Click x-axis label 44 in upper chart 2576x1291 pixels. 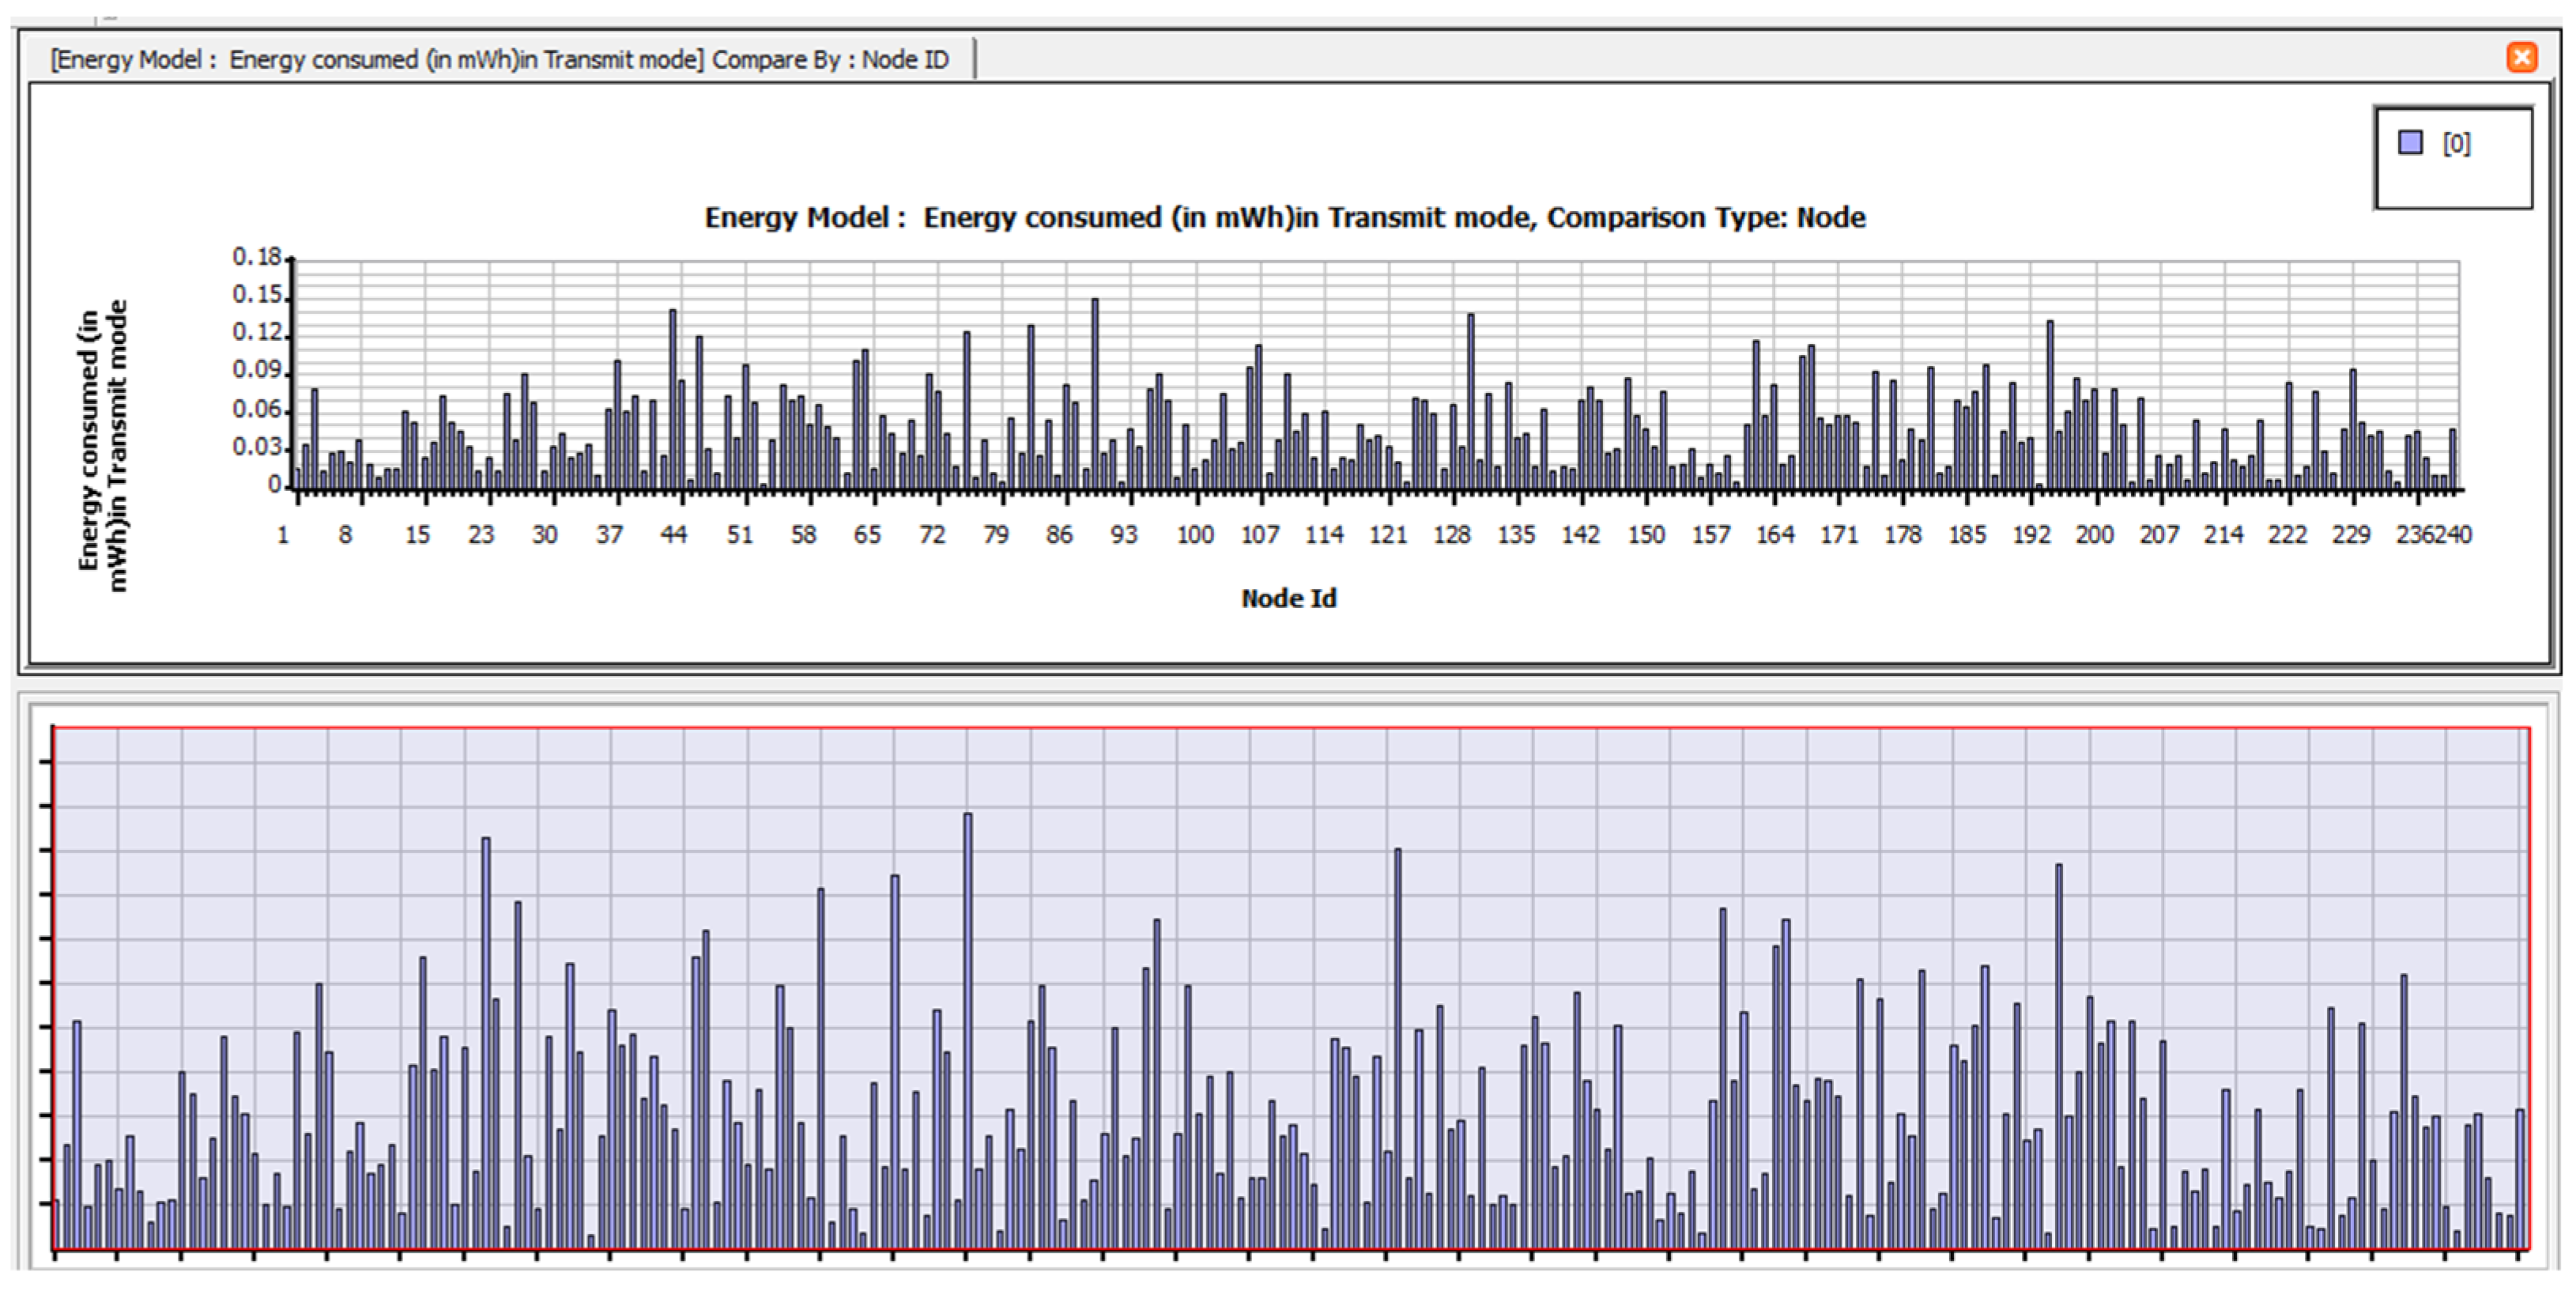674,535
